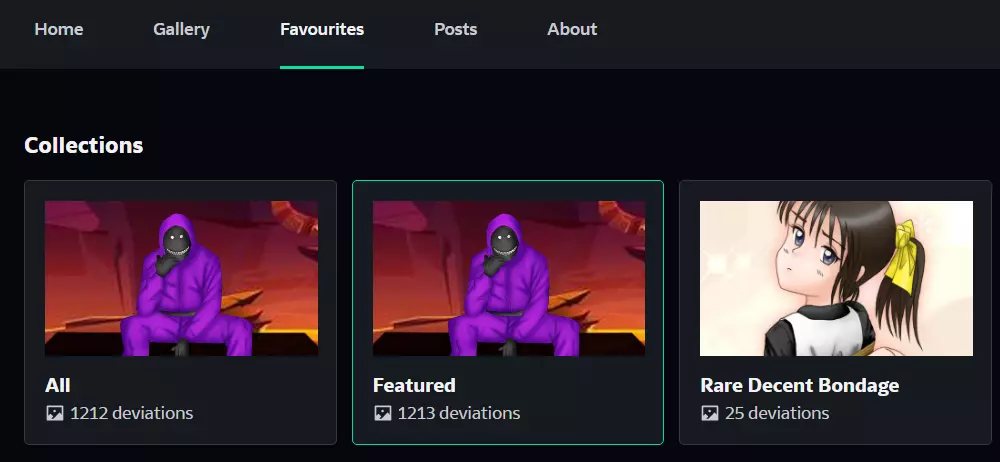Open the Posts tab
1000x462 pixels.
click(455, 29)
